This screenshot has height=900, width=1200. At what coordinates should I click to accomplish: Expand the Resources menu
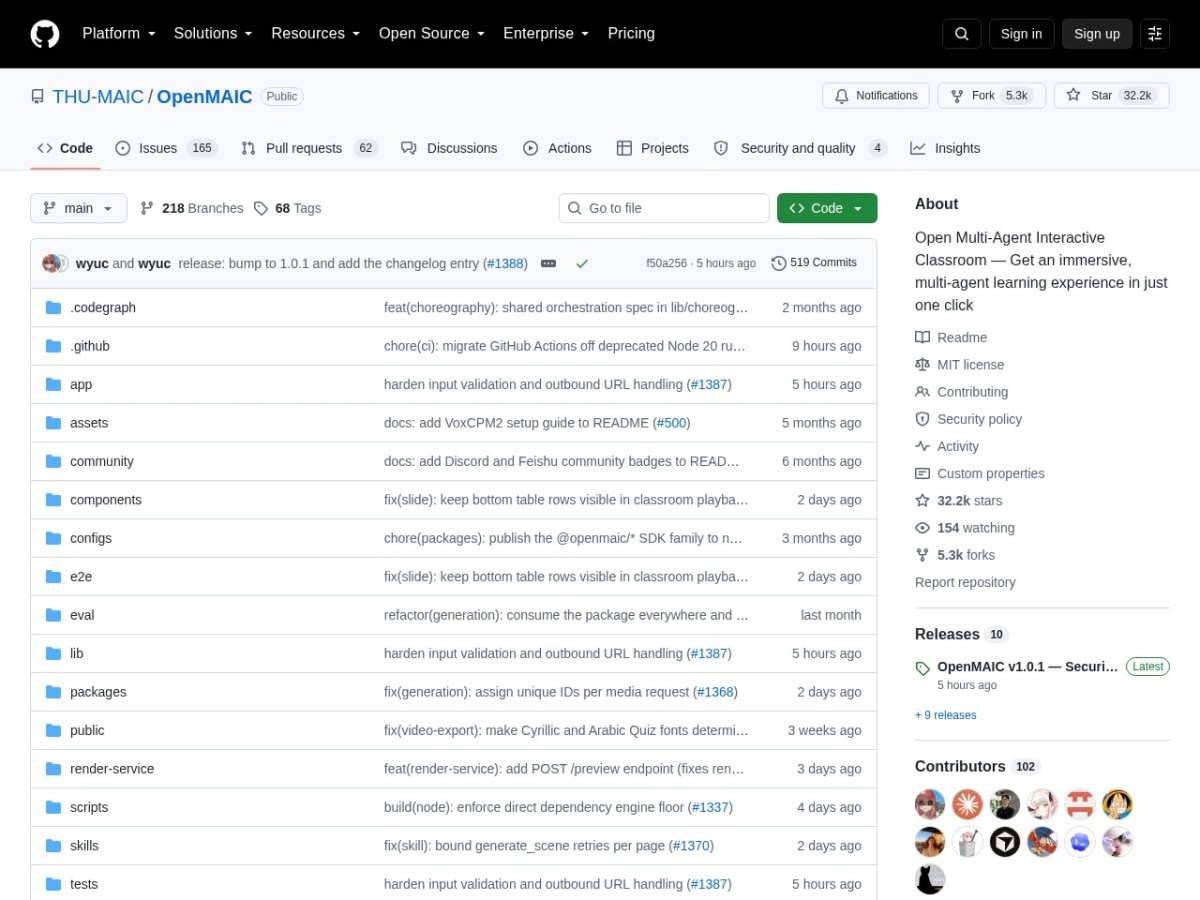click(315, 33)
